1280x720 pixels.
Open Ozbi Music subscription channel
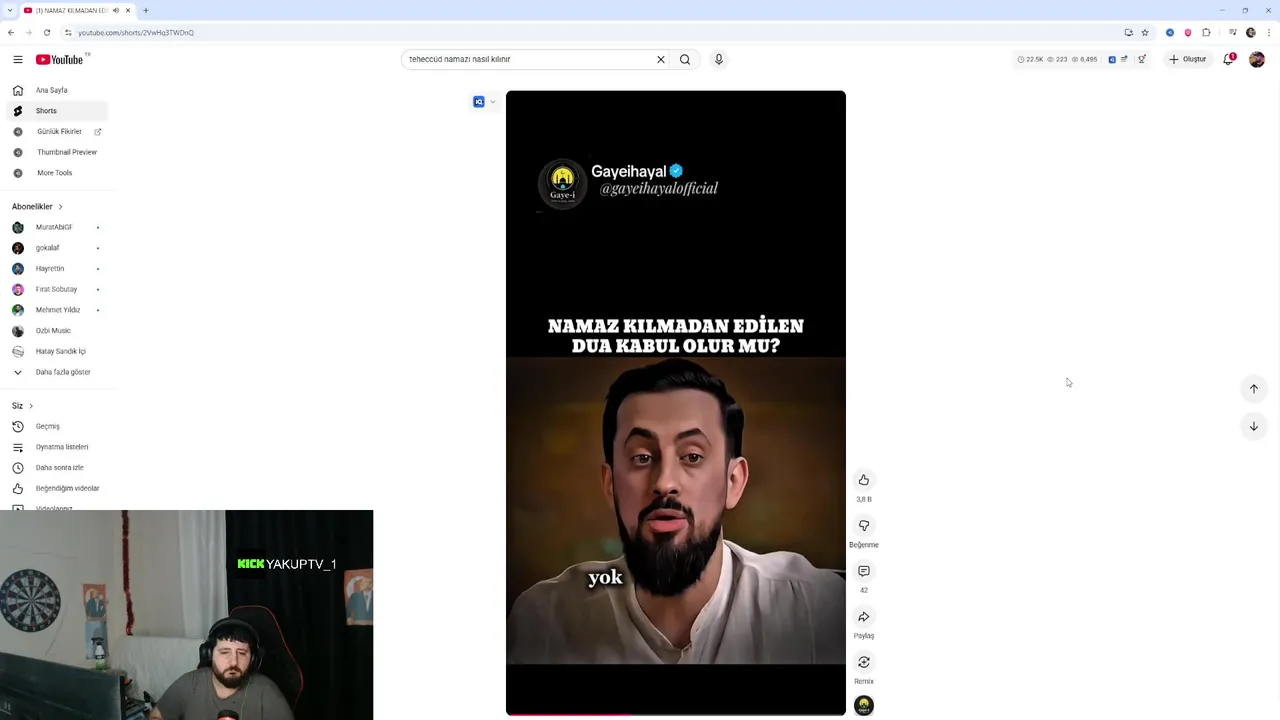coord(56,331)
